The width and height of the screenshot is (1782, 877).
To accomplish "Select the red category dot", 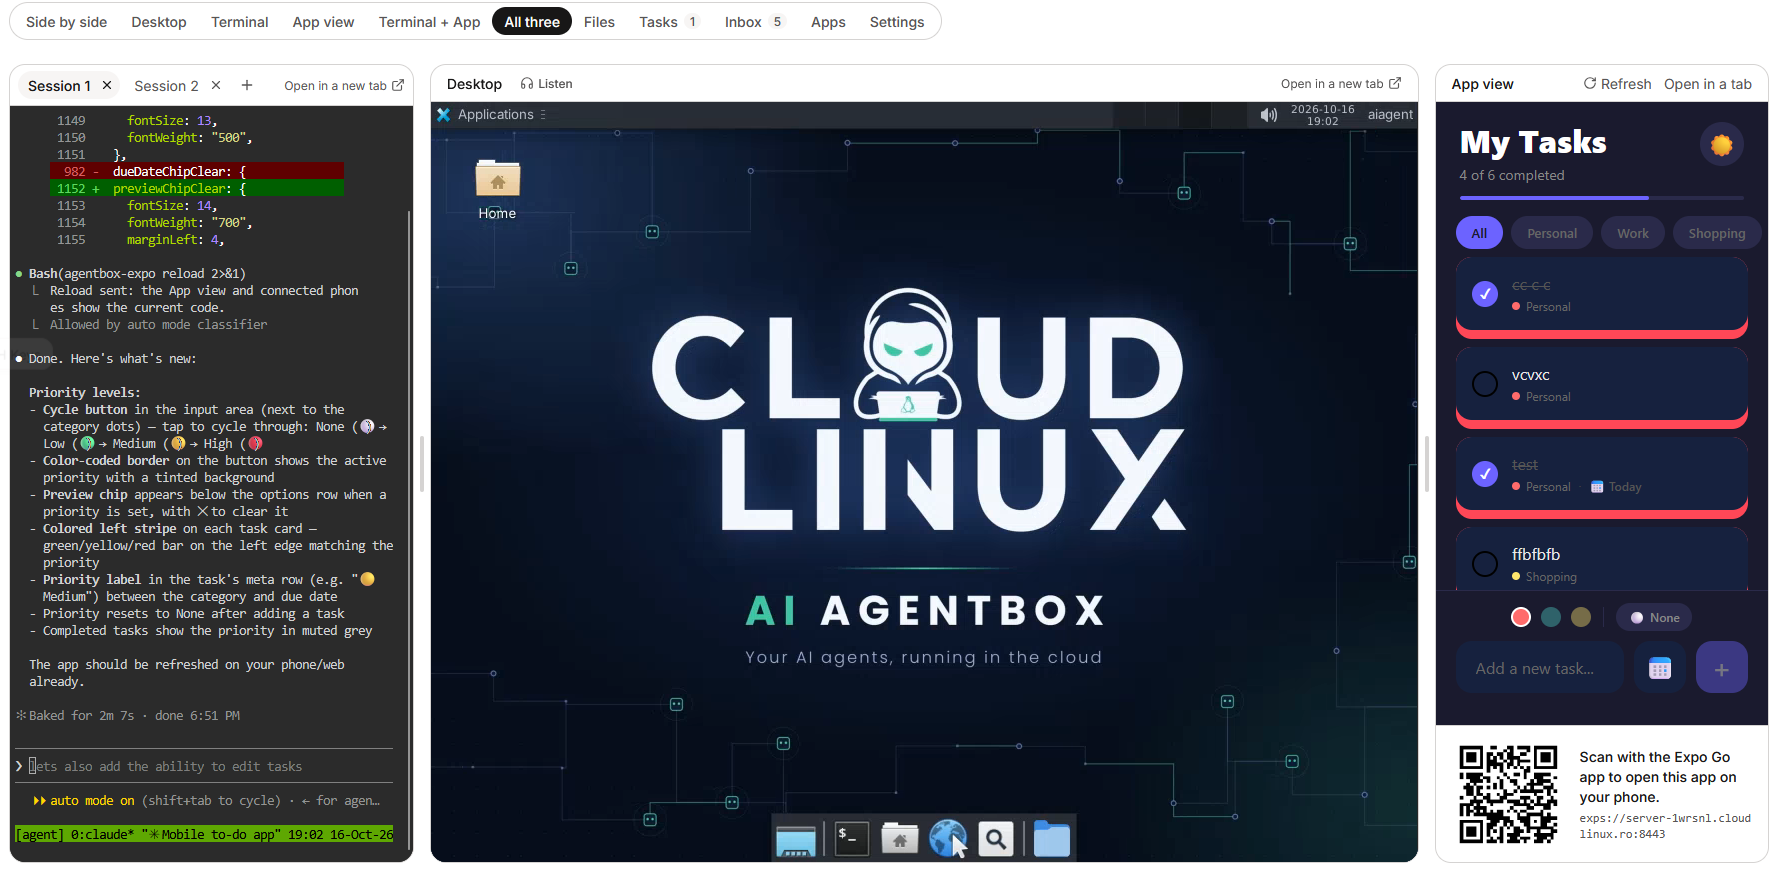I will coord(1521,617).
